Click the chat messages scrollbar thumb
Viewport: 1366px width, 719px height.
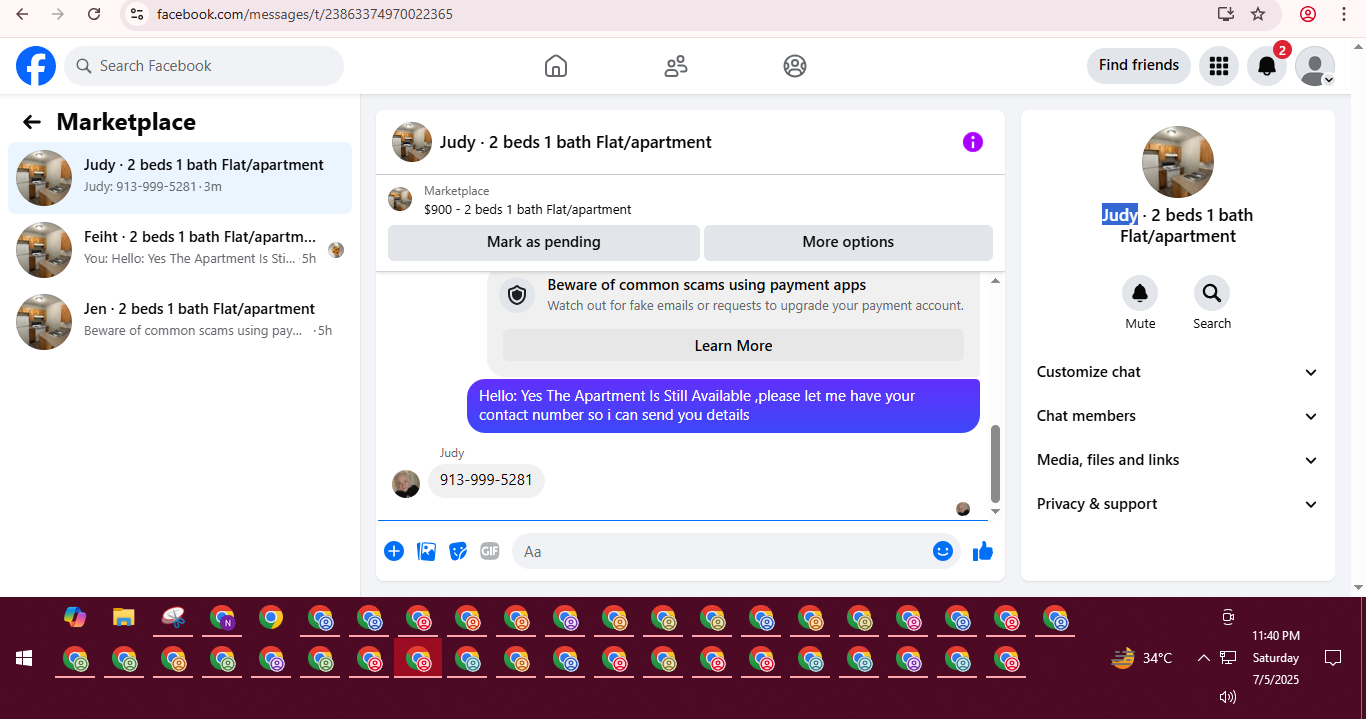click(995, 464)
